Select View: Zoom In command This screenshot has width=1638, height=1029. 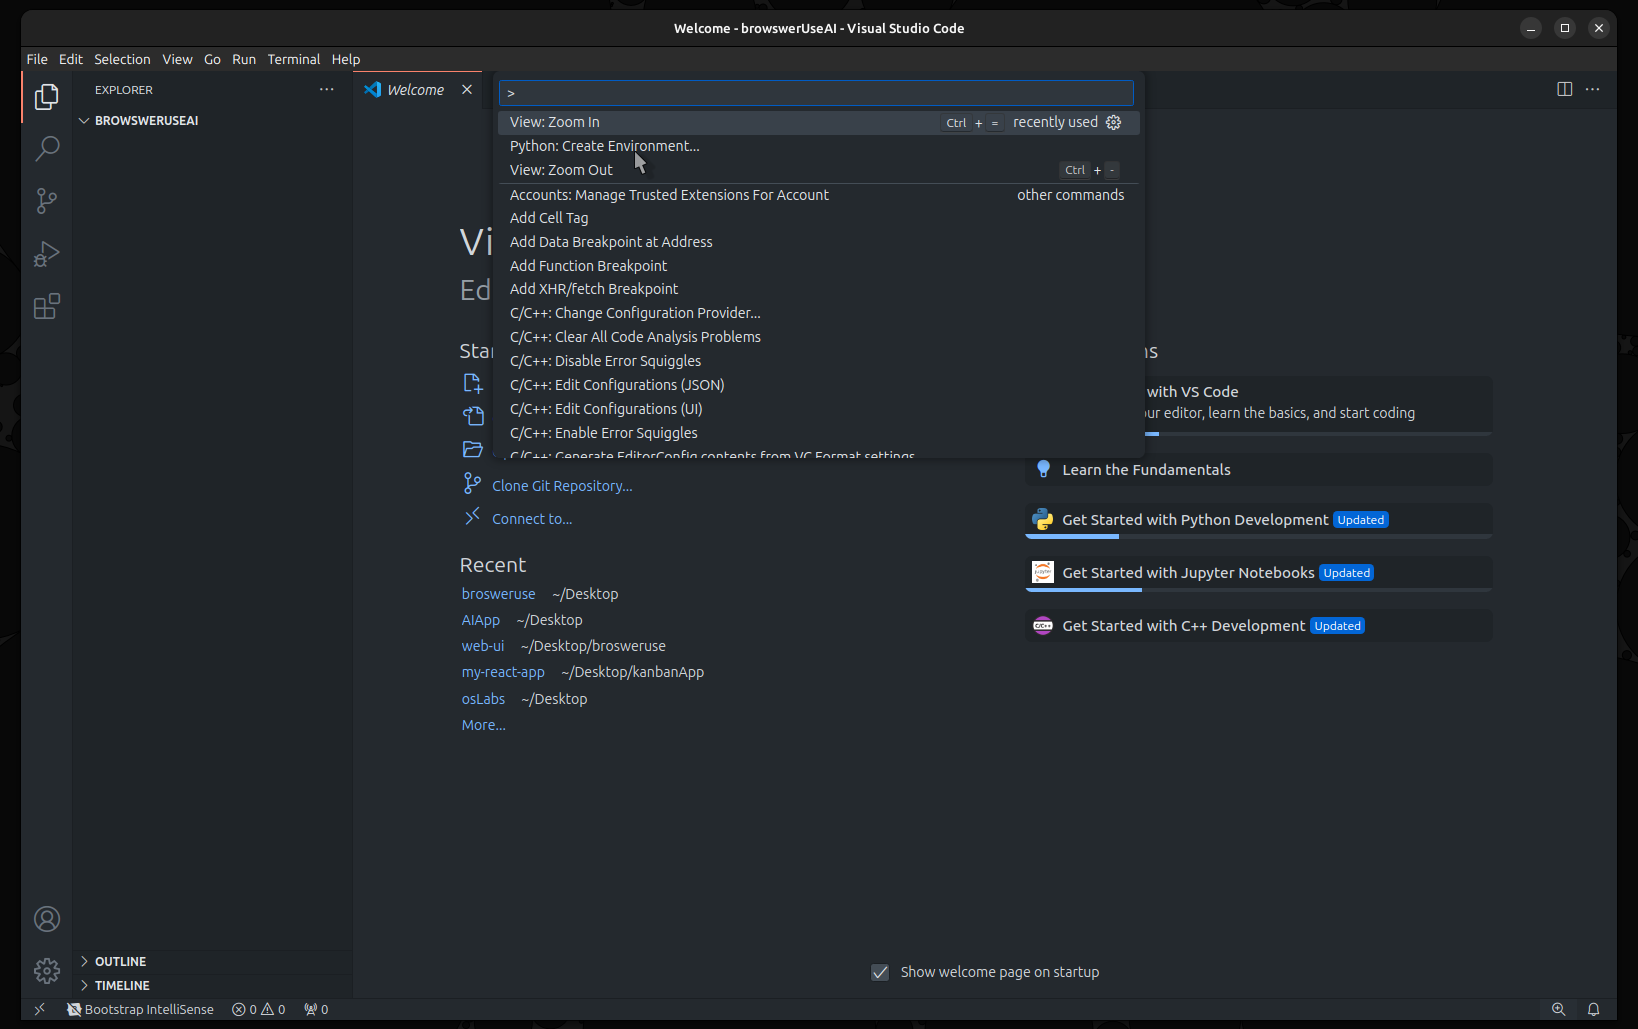pyautogui.click(x=818, y=122)
